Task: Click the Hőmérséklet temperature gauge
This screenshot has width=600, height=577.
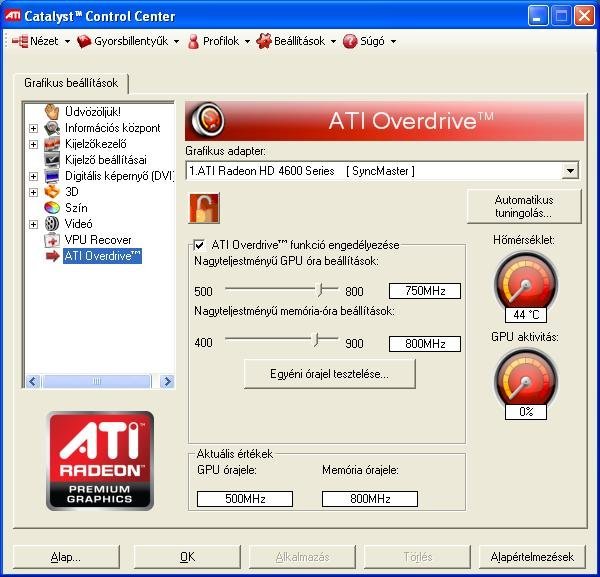Action: coord(526,284)
